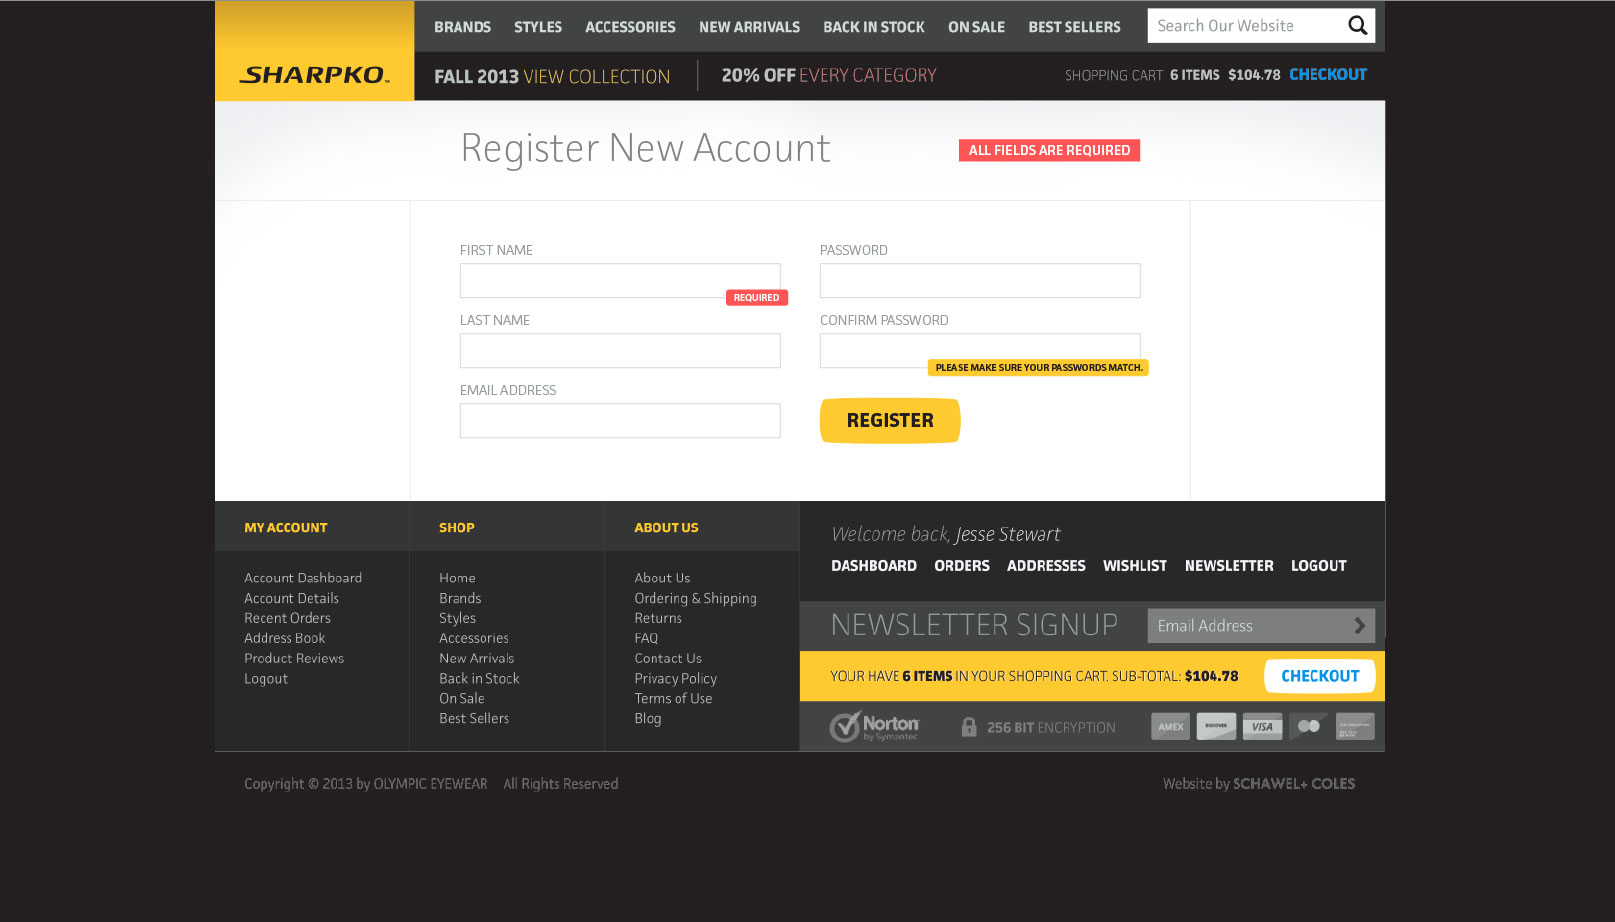Open the Returns footer link
This screenshot has width=1615, height=922.
658,618
